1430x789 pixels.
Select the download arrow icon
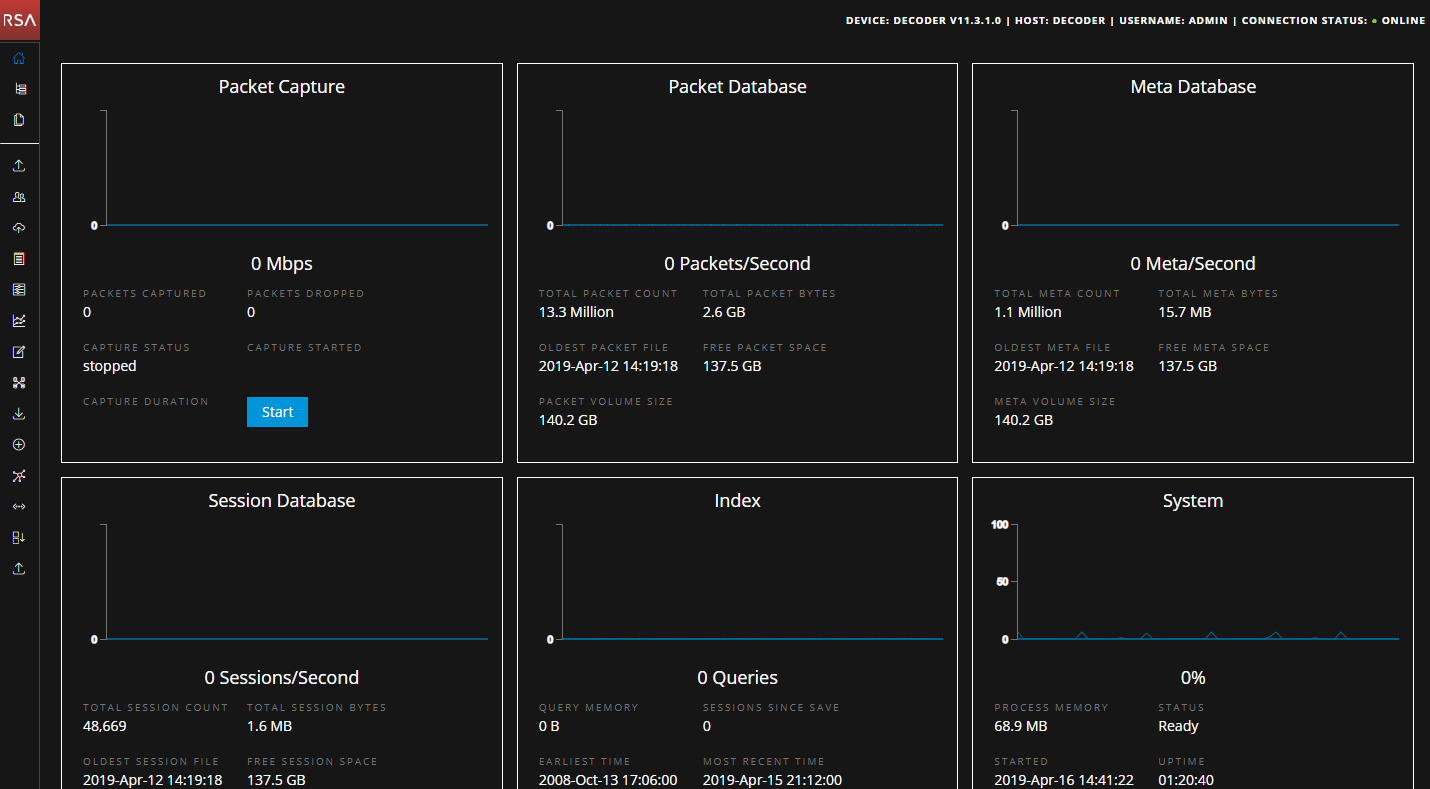pyautogui.click(x=18, y=413)
